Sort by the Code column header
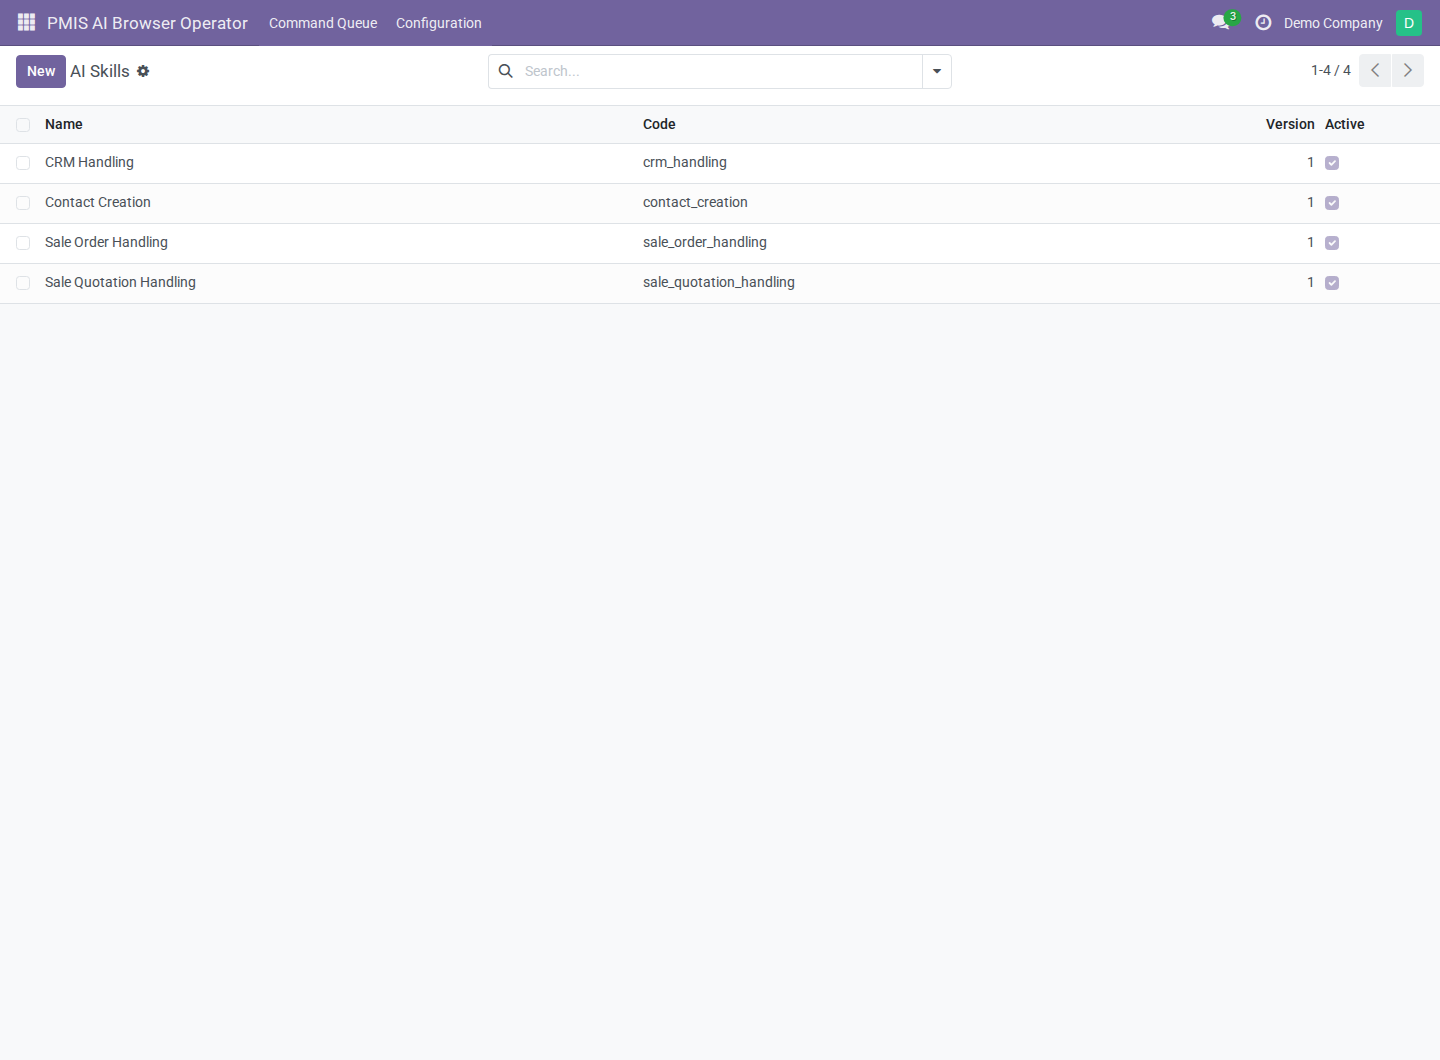1440x1060 pixels. tap(659, 124)
